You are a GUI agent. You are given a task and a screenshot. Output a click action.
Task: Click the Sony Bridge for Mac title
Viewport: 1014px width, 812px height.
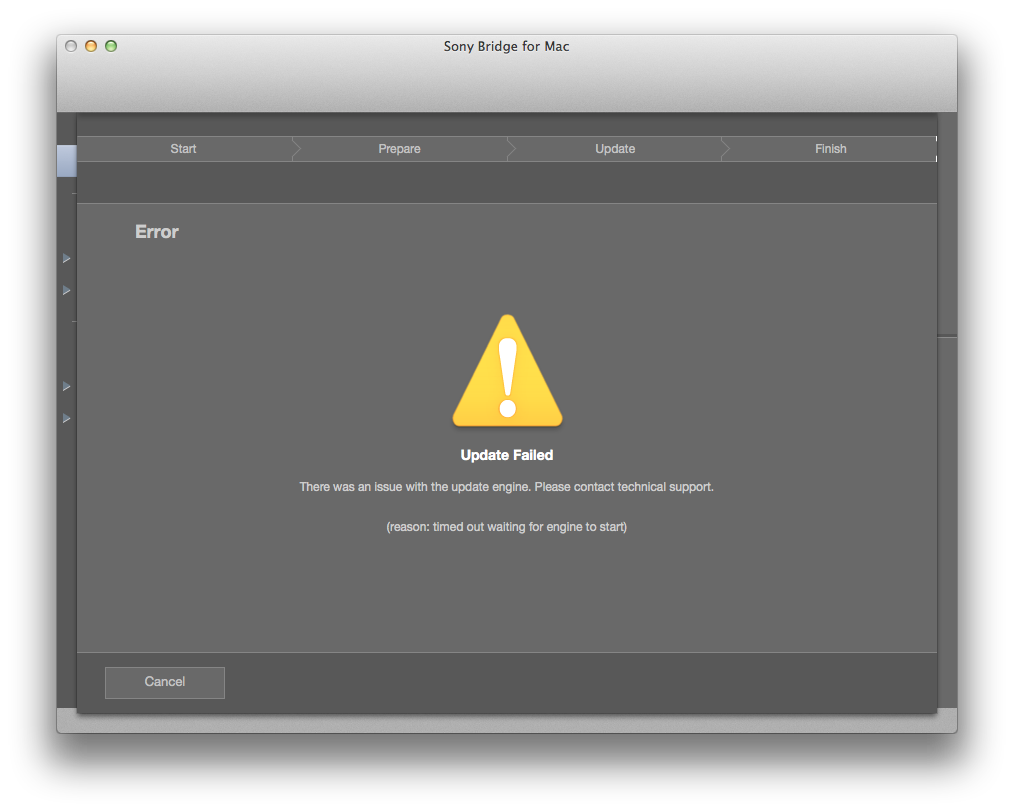pyautogui.click(x=506, y=46)
